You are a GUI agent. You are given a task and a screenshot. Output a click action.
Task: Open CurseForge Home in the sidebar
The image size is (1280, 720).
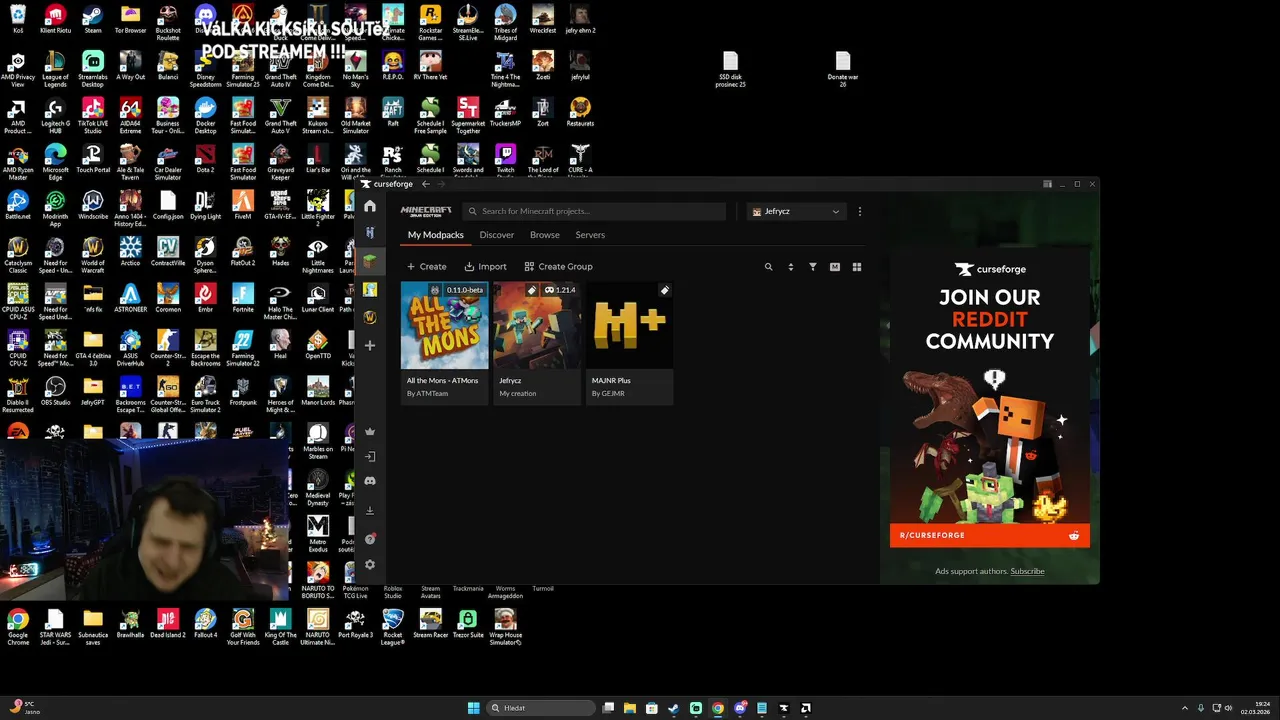370,206
